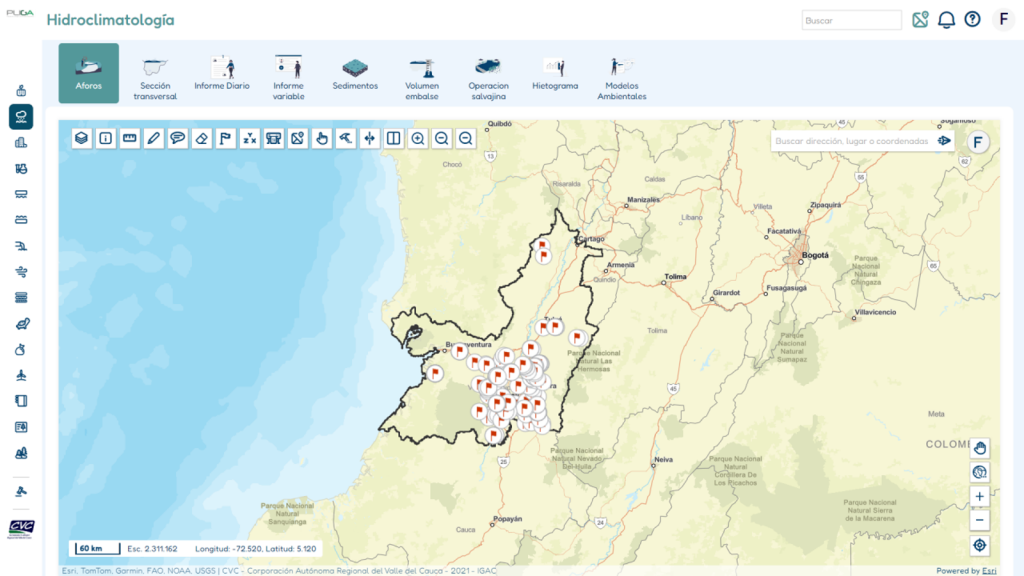Image resolution: width=1024 pixels, height=576 pixels.
Task: Click the CVC logo in sidebar
Action: [x=21, y=528]
